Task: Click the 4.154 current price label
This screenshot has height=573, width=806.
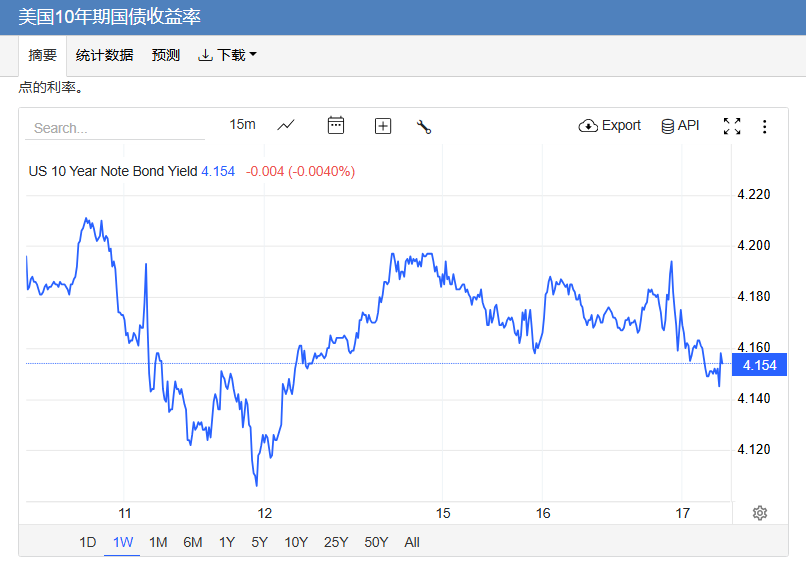Action: [759, 365]
